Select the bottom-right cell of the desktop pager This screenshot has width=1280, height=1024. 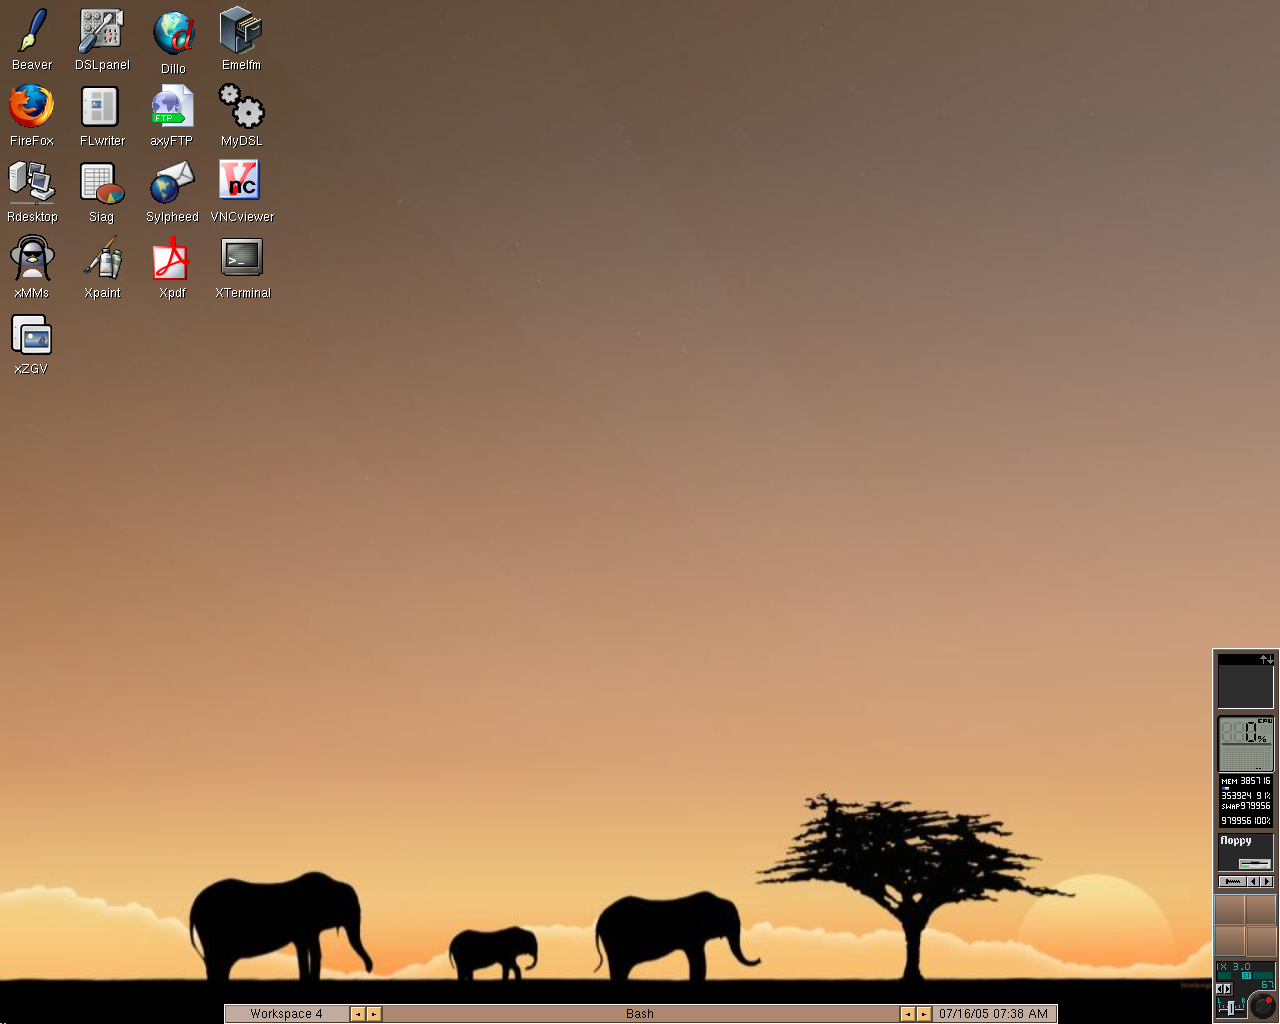[1261, 941]
